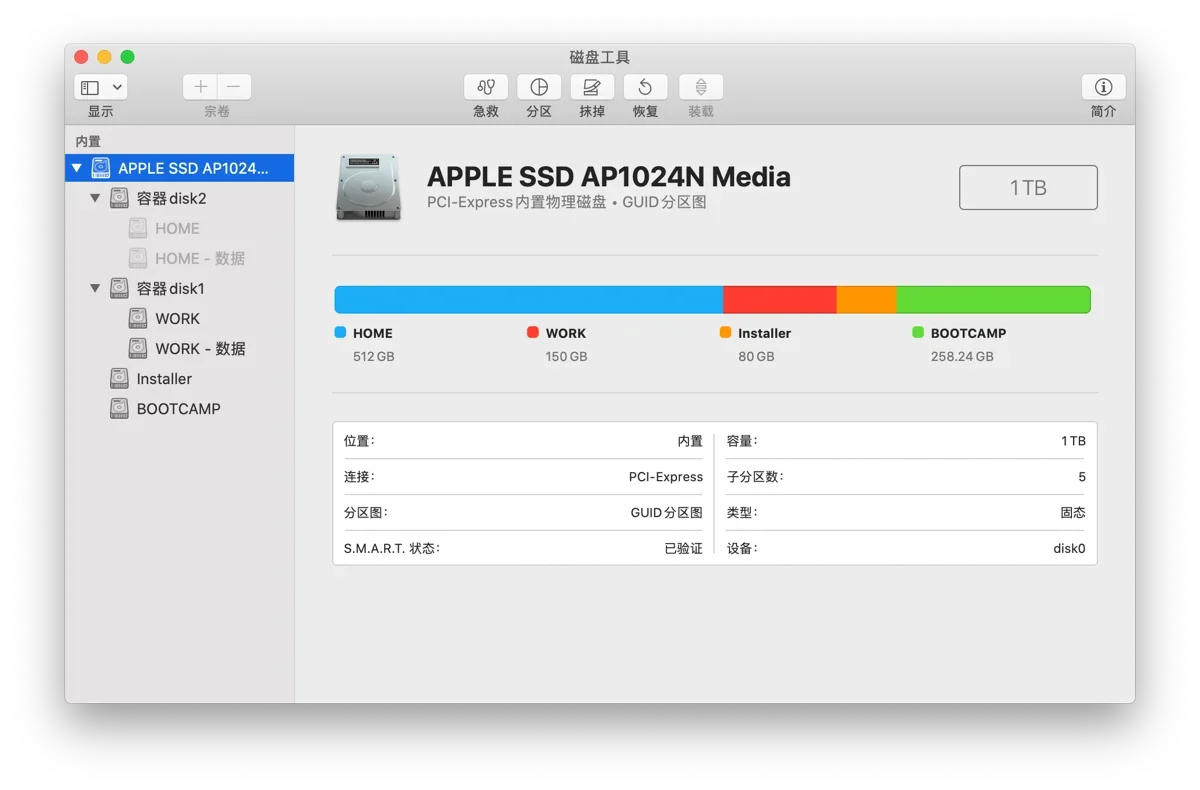
Task: Click the Installer volume icon in sidebar
Action: [x=119, y=378]
